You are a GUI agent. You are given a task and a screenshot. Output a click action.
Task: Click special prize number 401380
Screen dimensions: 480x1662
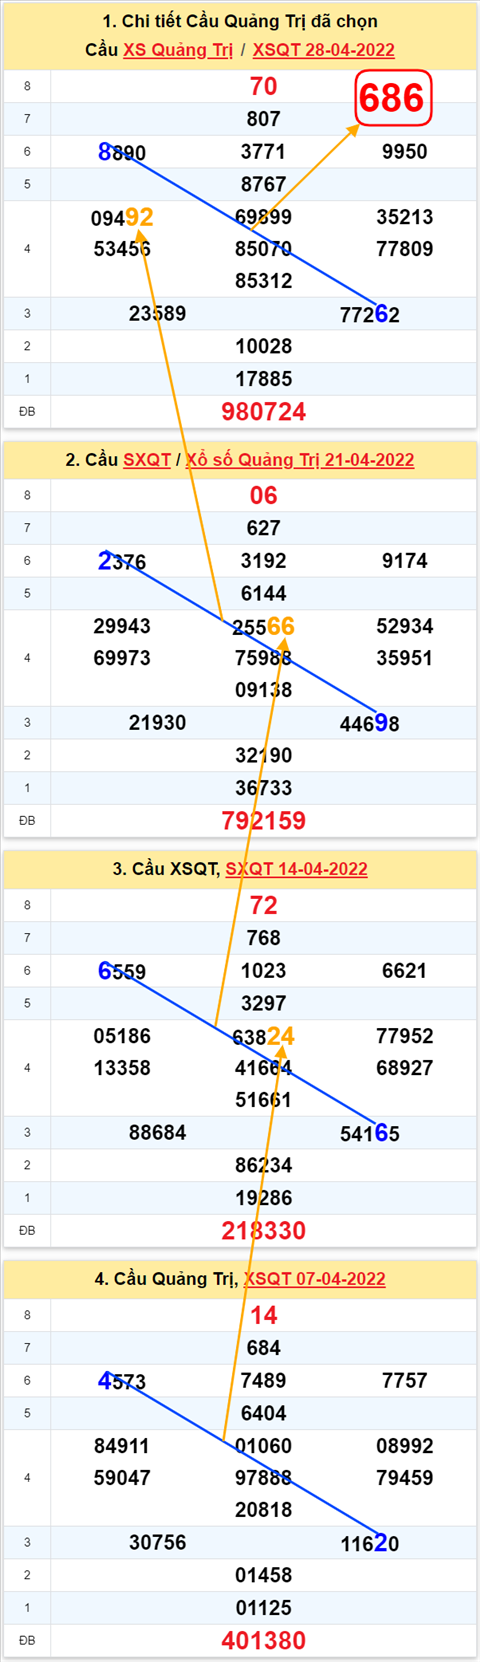coord(264,1641)
